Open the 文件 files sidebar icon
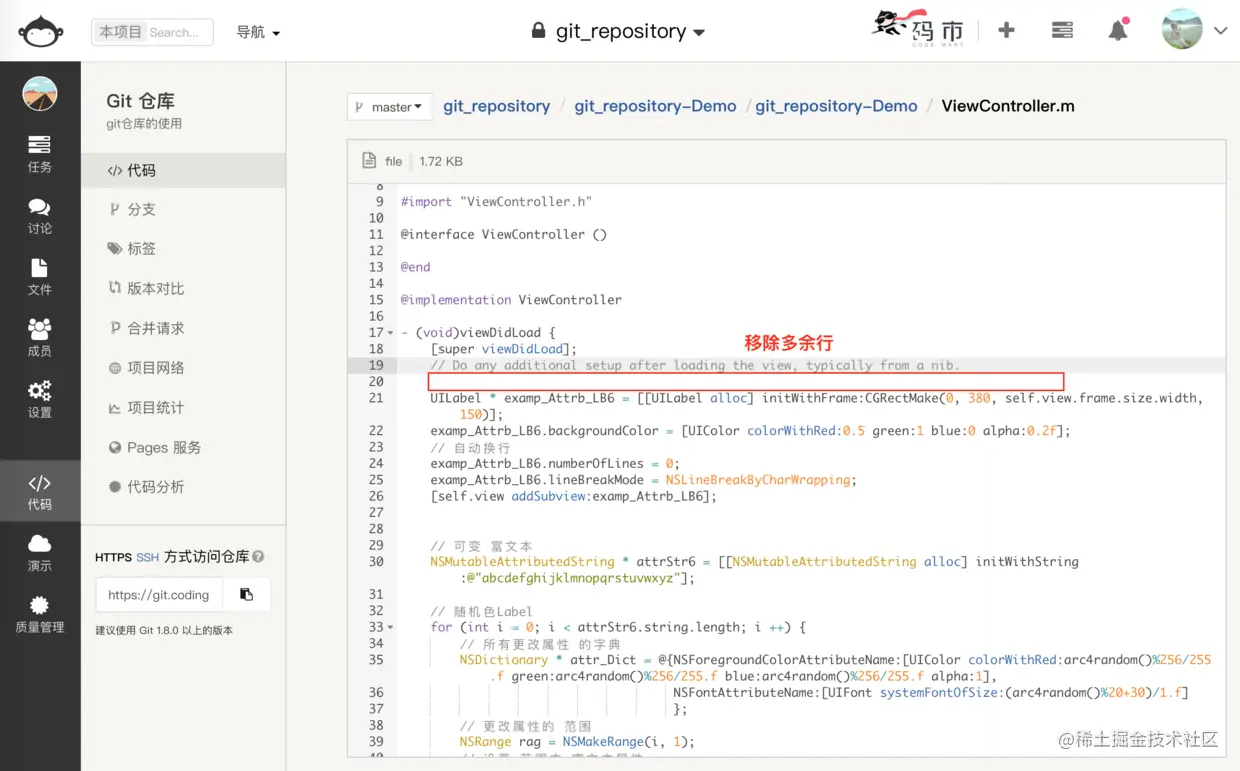The image size is (1240, 771). coord(39,277)
